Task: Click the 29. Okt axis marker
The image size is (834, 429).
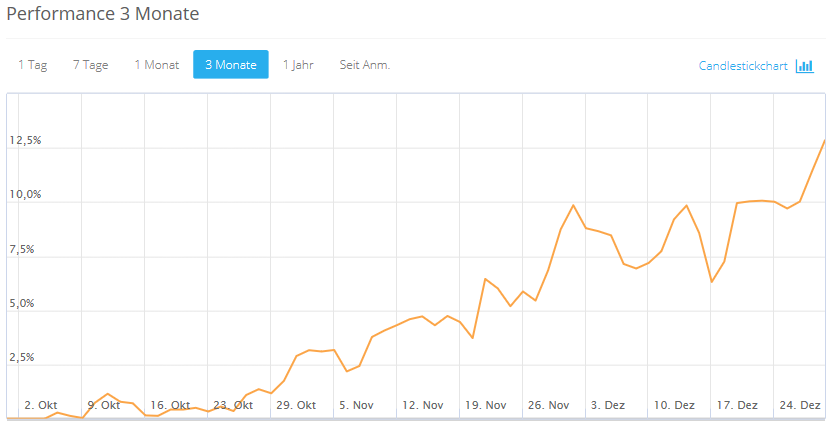Action: 296,405
